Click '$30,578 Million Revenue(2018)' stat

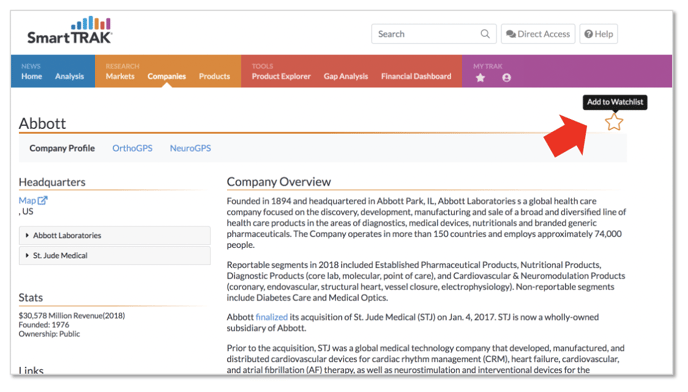coord(72,316)
